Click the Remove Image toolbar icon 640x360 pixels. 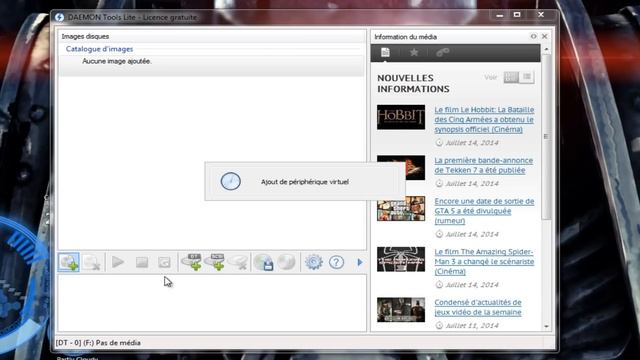click(91, 262)
